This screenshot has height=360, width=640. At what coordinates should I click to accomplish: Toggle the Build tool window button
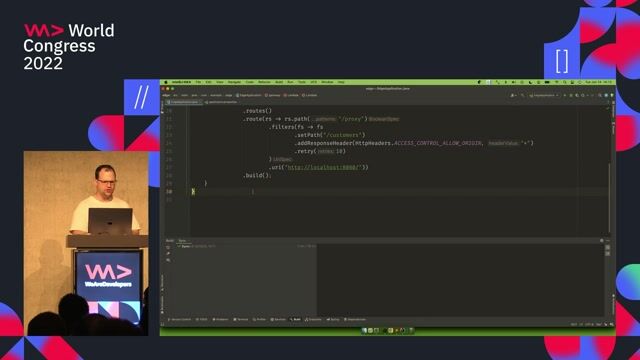pos(296,320)
